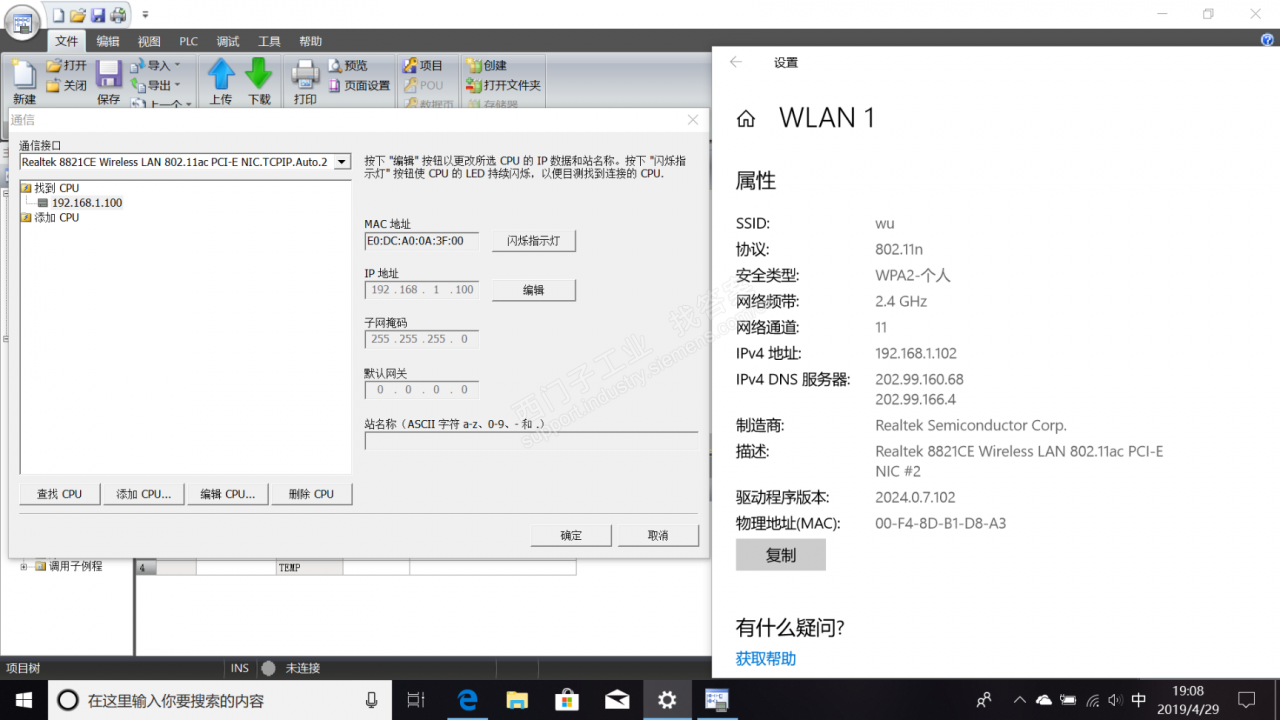This screenshot has height=720, width=1280.
Task: Click the 复制 (Copy) button in Settings
Action: pyautogui.click(x=781, y=555)
